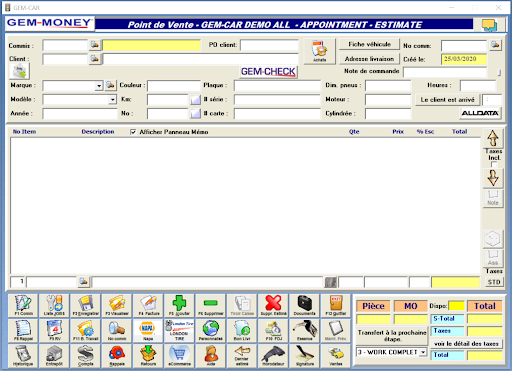Image resolution: width=512 pixels, height=371 pixels.
Task: Open Compte dollar sign icon
Action: [86, 356]
